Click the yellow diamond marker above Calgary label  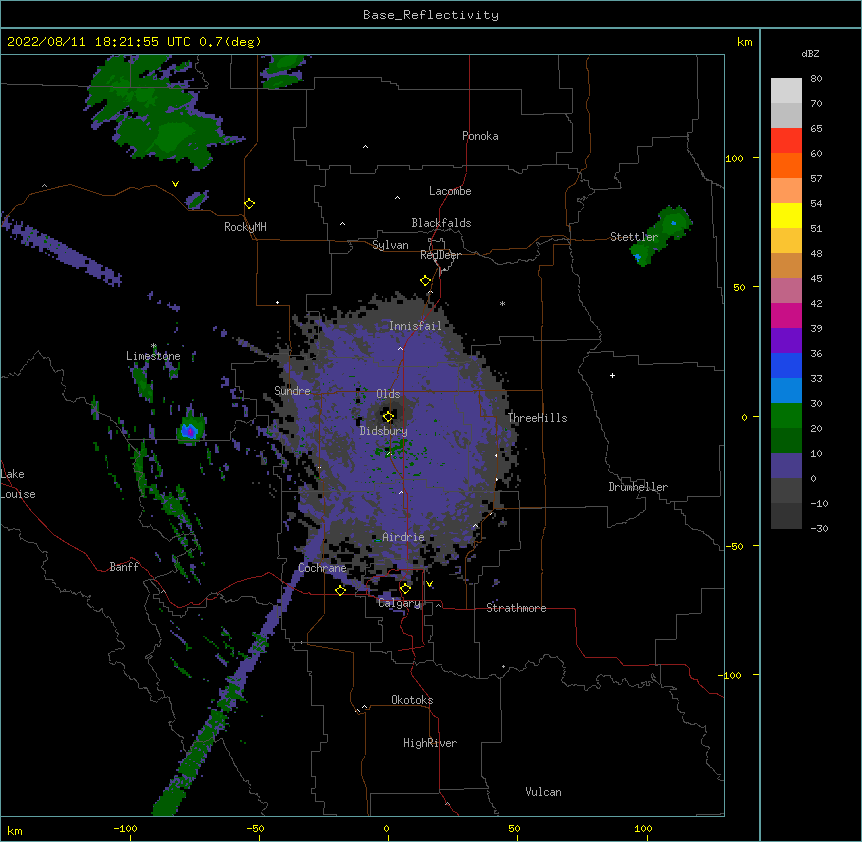point(405,589)
